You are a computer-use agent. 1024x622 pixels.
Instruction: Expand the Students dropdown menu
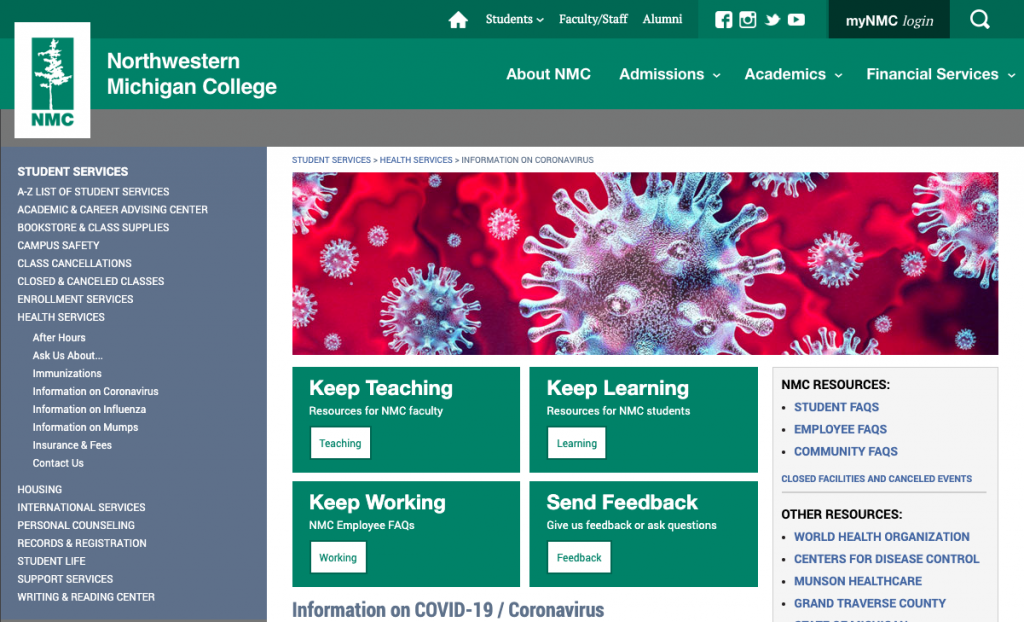tap(514, 20)
